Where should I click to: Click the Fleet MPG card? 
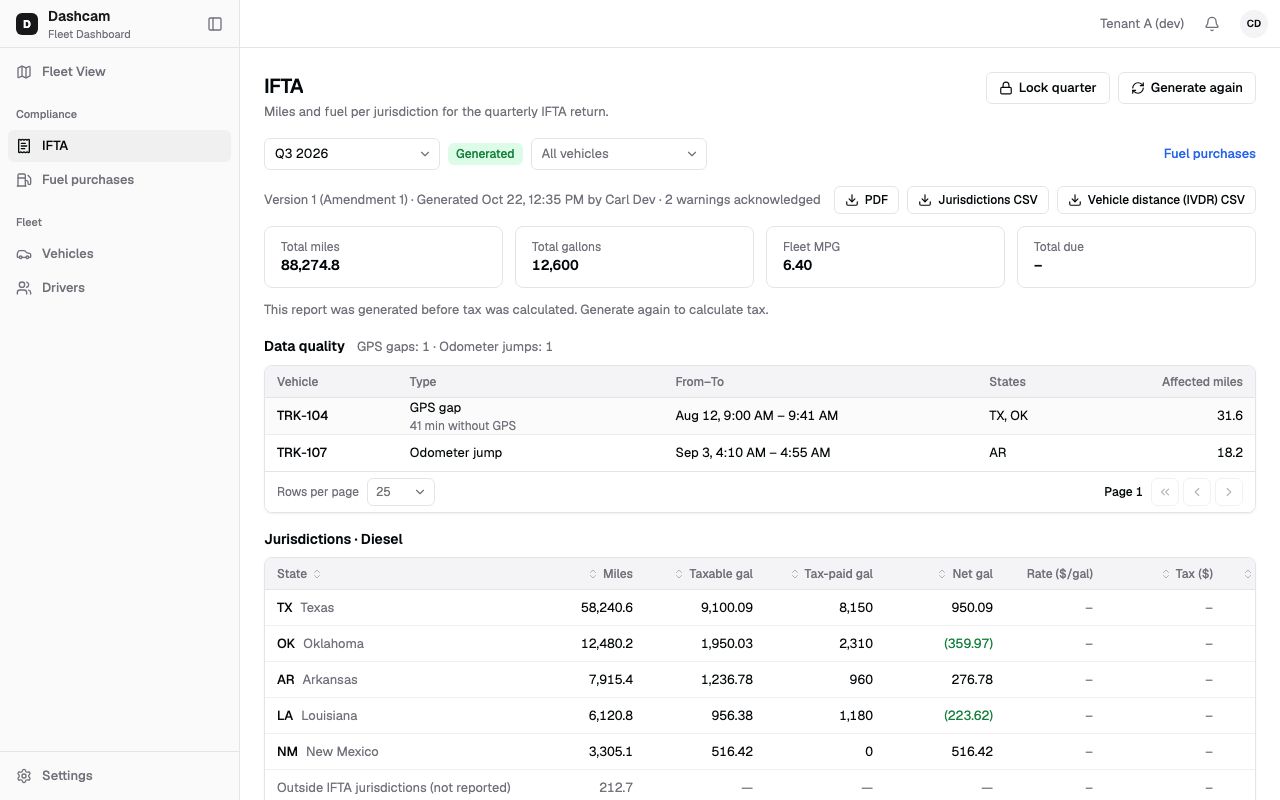tap(885, 257)
